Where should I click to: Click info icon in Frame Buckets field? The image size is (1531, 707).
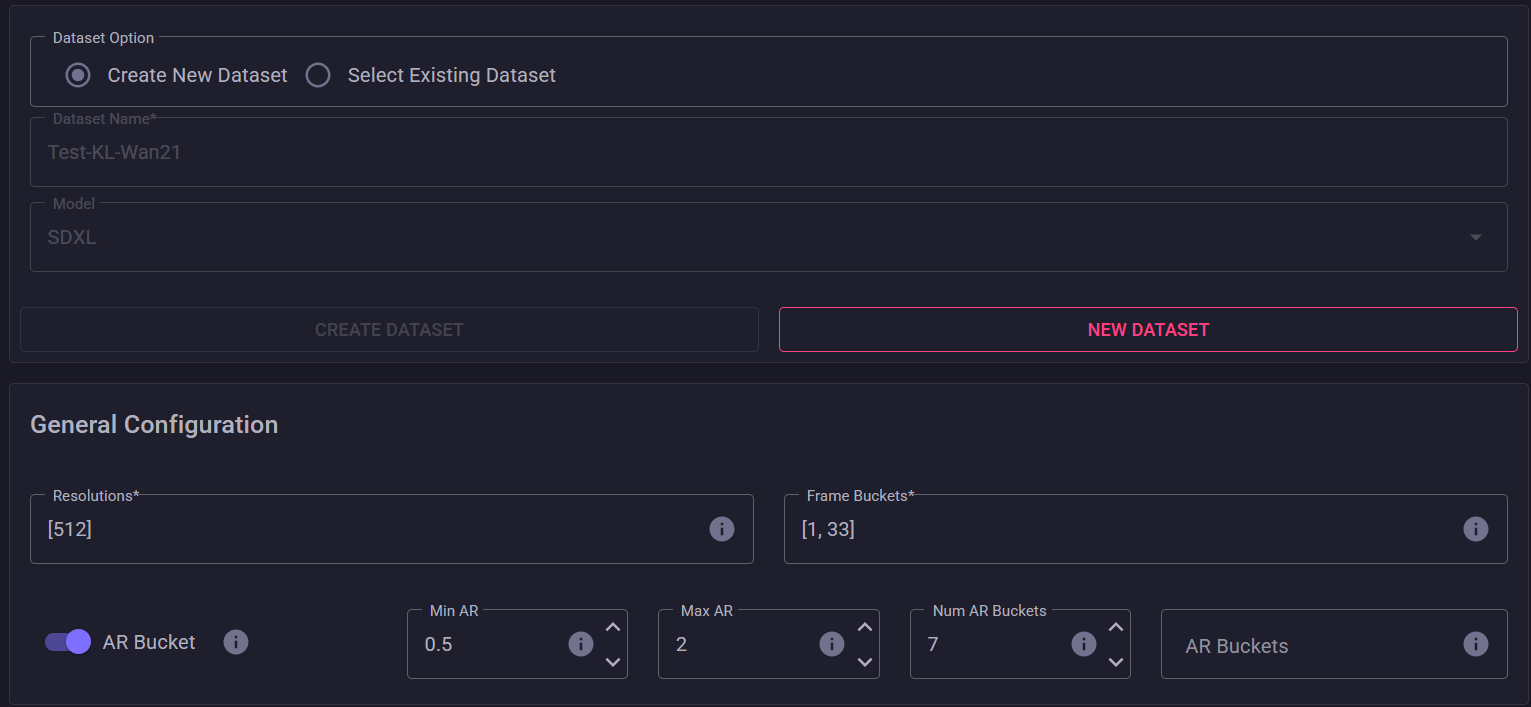(1475, 529)
